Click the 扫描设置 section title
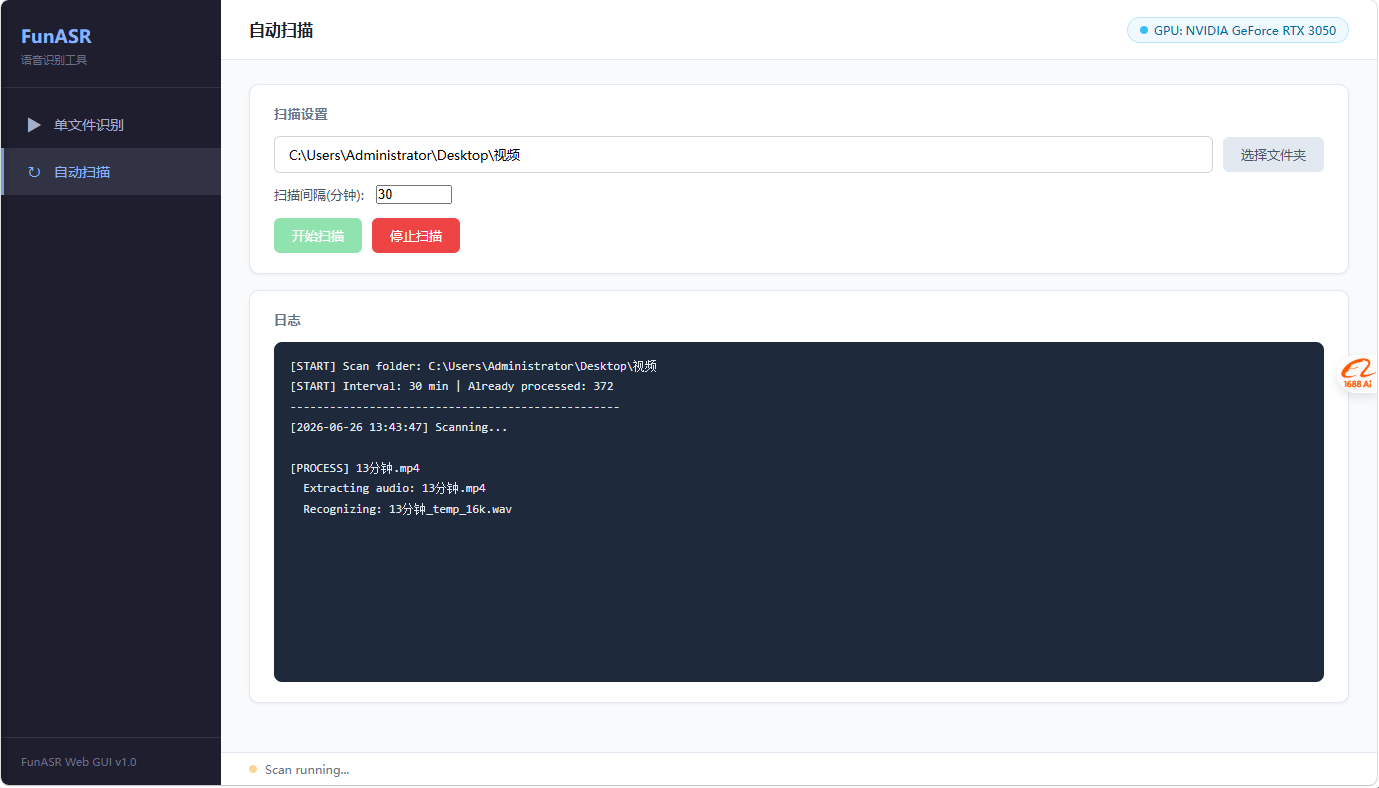1379x788 pixels. 301,114
